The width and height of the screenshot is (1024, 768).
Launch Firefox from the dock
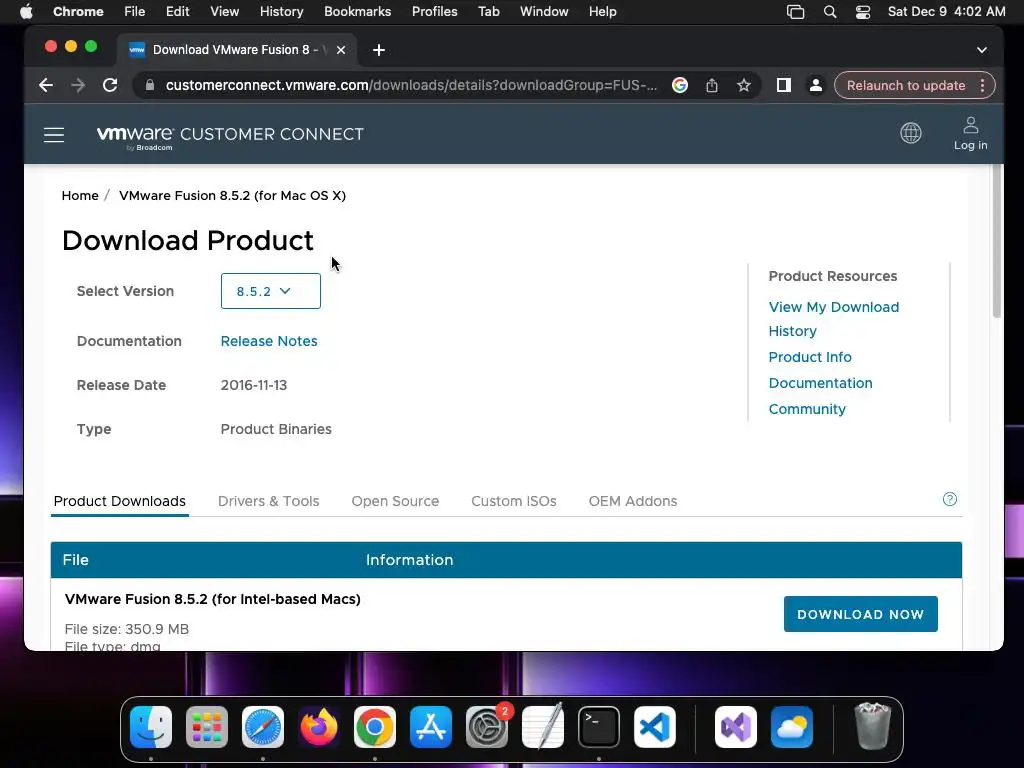click(x=319, y=727)
